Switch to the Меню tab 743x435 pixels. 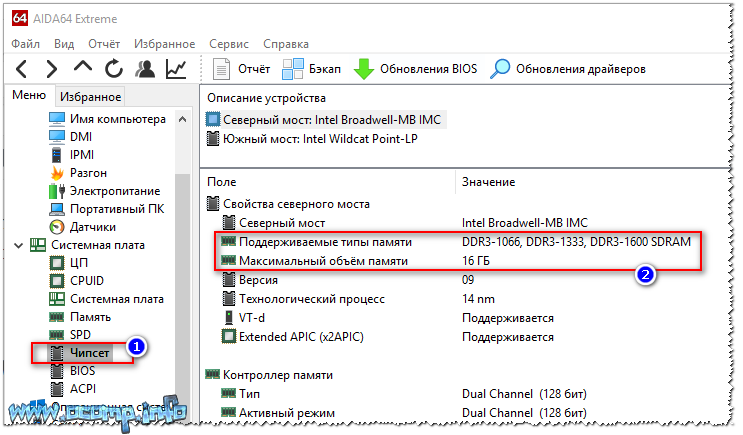coord(29,95)
